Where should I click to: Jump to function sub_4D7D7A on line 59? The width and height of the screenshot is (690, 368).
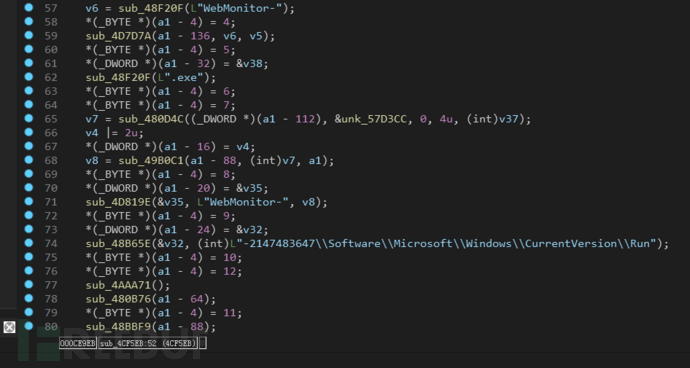coord(113,36)
